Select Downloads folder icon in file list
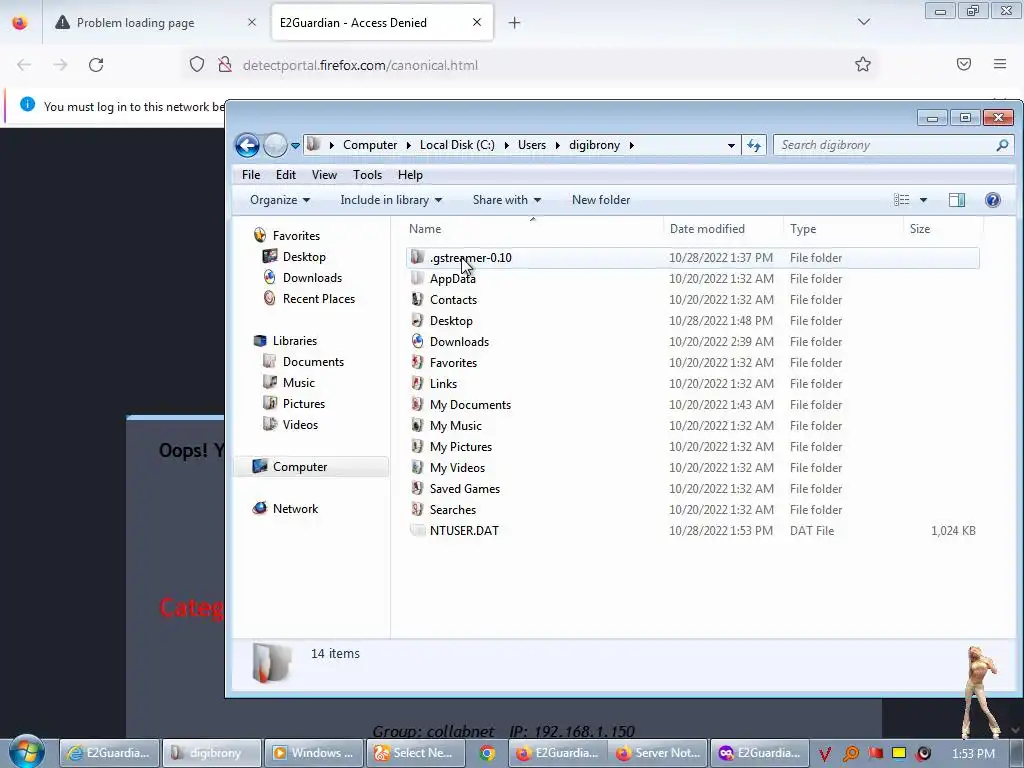 click(417, 341)
